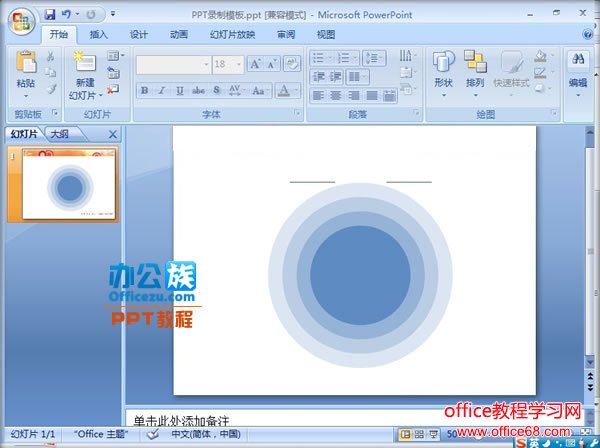Open the Shapes gallery

(x=443, y=72)
